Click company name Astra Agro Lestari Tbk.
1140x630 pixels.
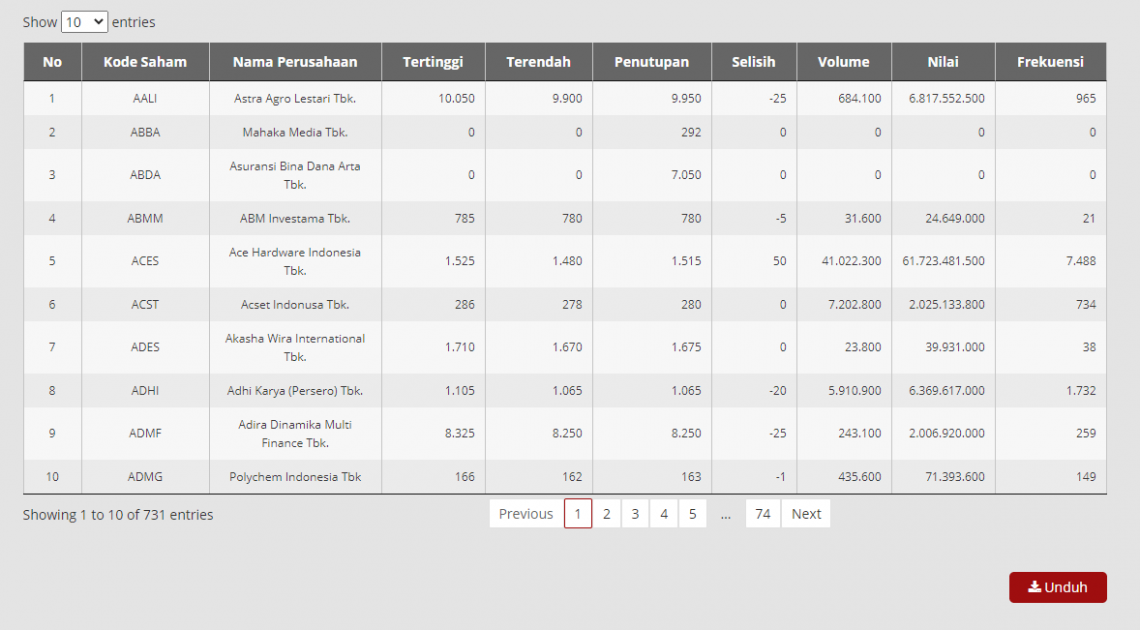(295, 98)
